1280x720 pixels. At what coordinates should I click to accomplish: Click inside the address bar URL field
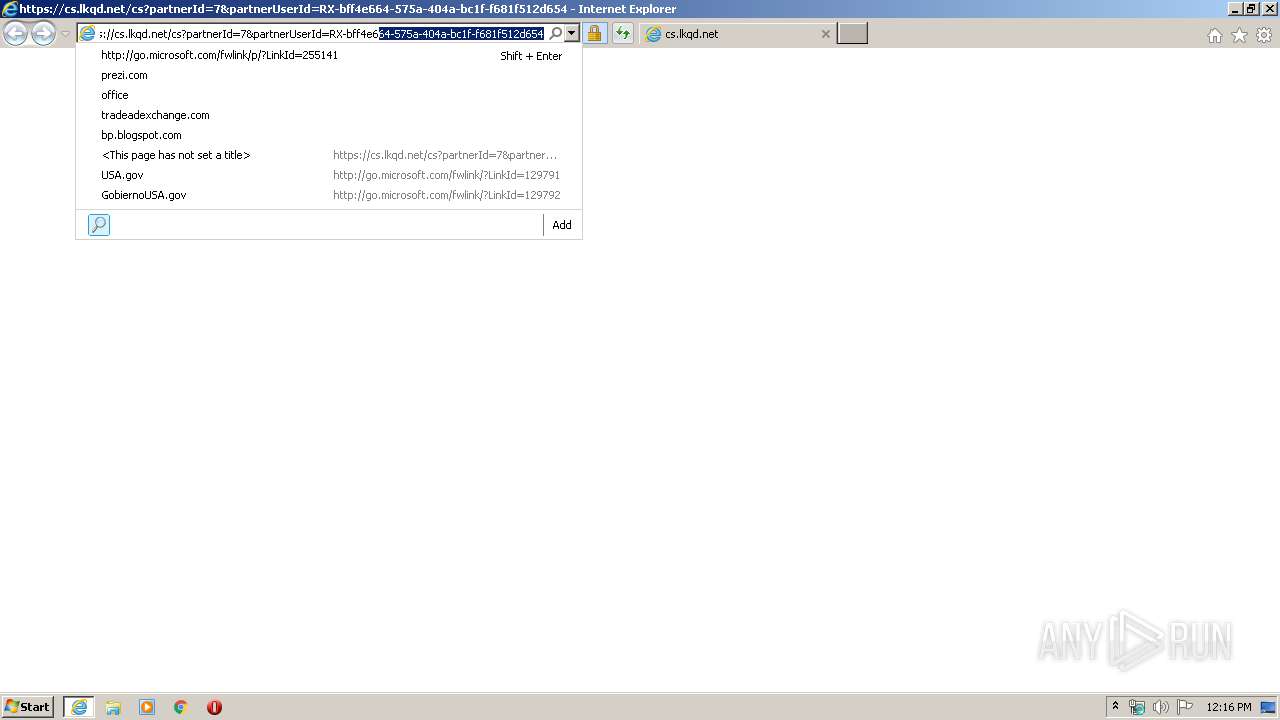pos(322,34)
